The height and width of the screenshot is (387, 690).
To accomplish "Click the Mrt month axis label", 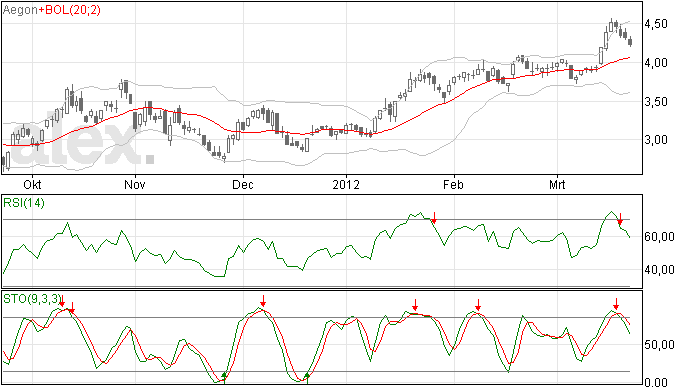I will (x=557, y=184).
